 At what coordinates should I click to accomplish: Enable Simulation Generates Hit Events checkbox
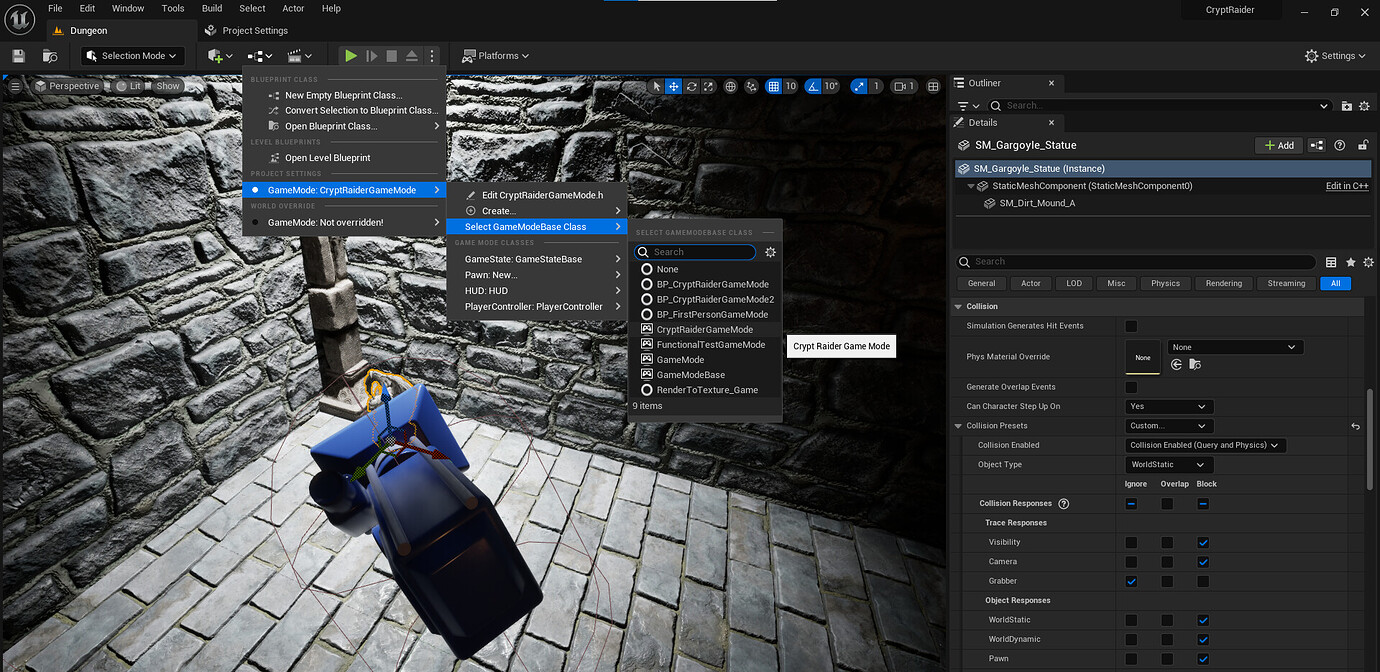pyautogui.click(x=1131, y=326)
